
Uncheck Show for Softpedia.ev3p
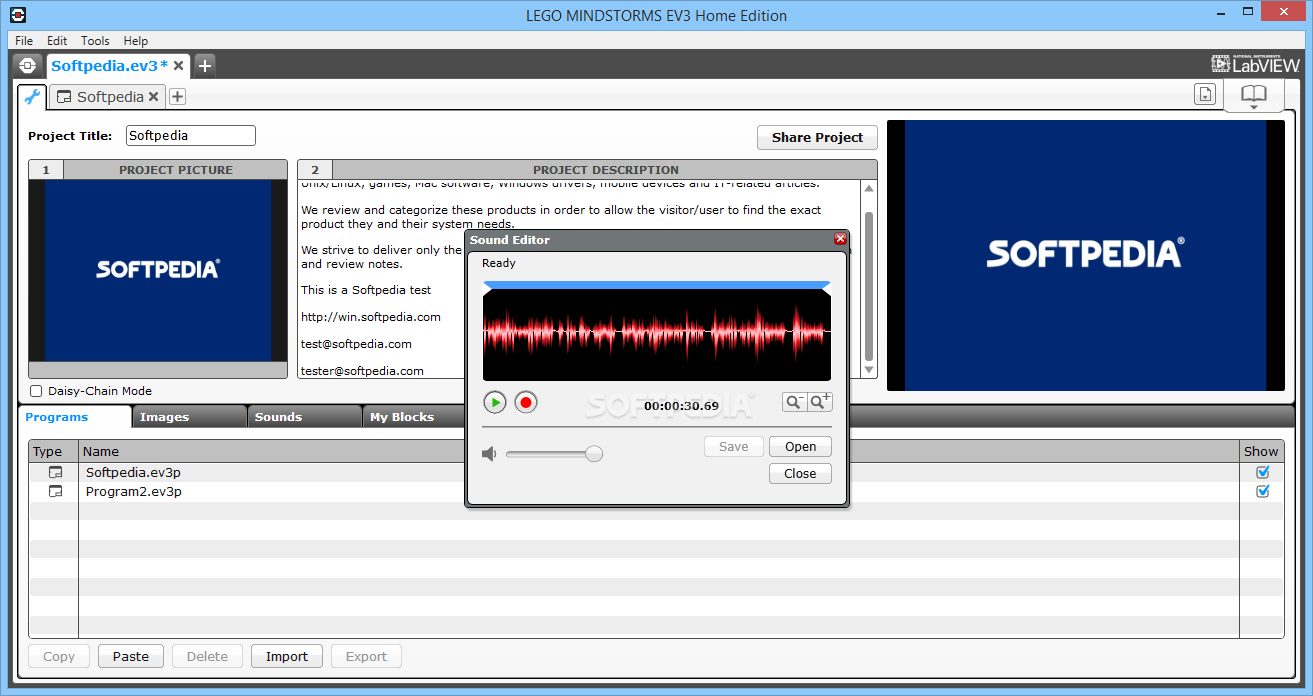[1262, 472]
